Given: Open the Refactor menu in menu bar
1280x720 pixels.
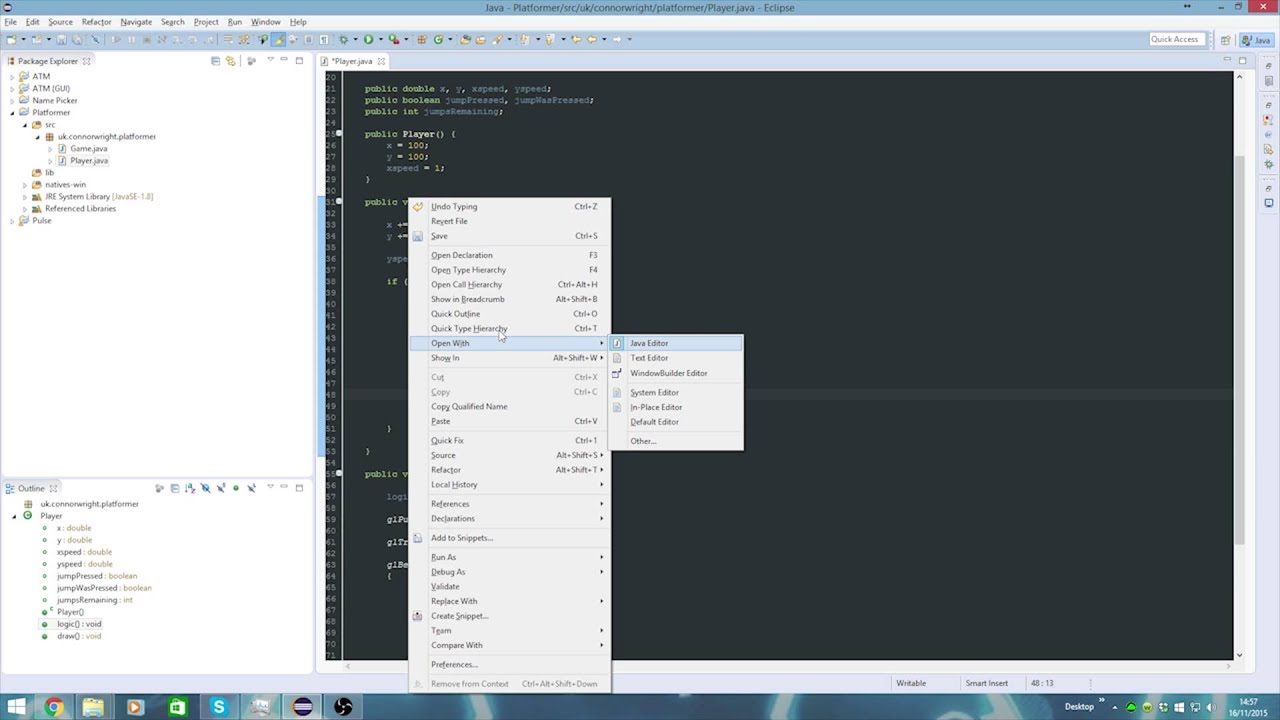Looking at the screenshot, I should point(96,21).
